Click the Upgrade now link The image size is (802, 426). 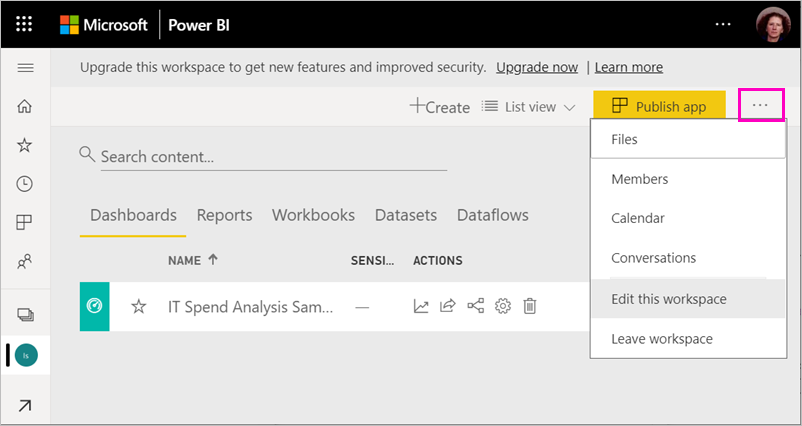(537, 67)
